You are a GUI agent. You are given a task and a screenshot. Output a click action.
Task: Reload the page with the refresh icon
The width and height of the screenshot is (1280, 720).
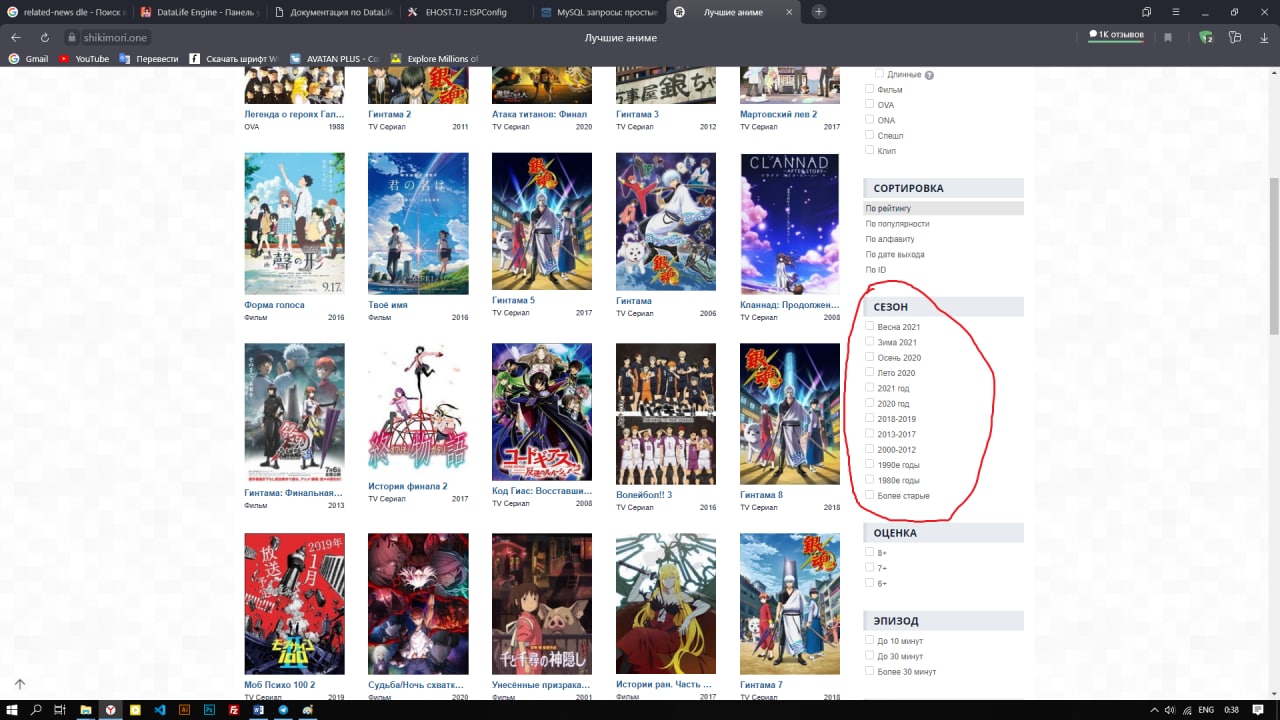coord(44,37)
